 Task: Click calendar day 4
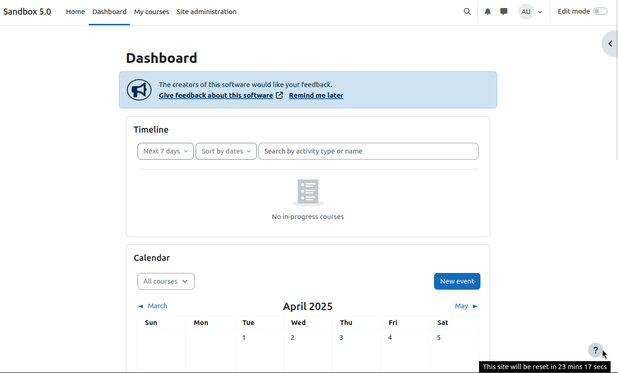pos(390,338)
